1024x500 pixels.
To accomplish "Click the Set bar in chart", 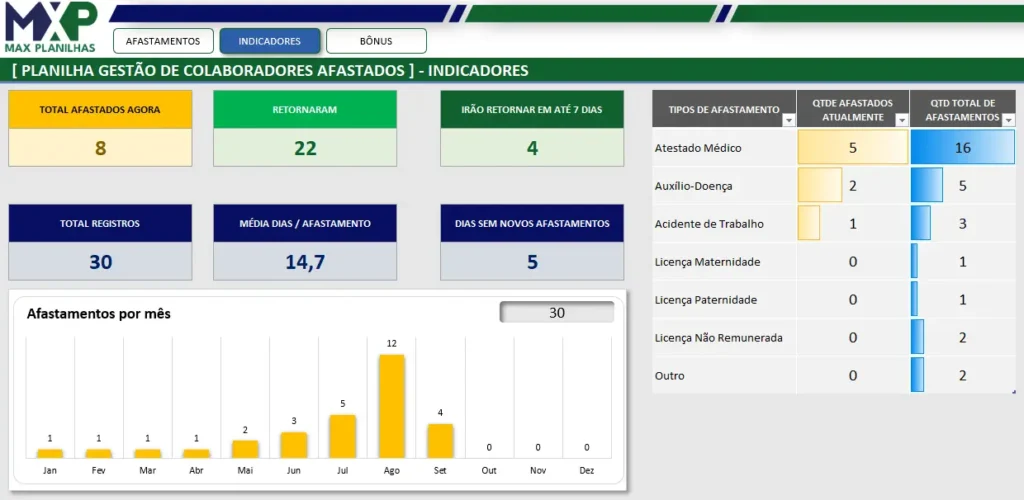I will (x=441, y=441).
